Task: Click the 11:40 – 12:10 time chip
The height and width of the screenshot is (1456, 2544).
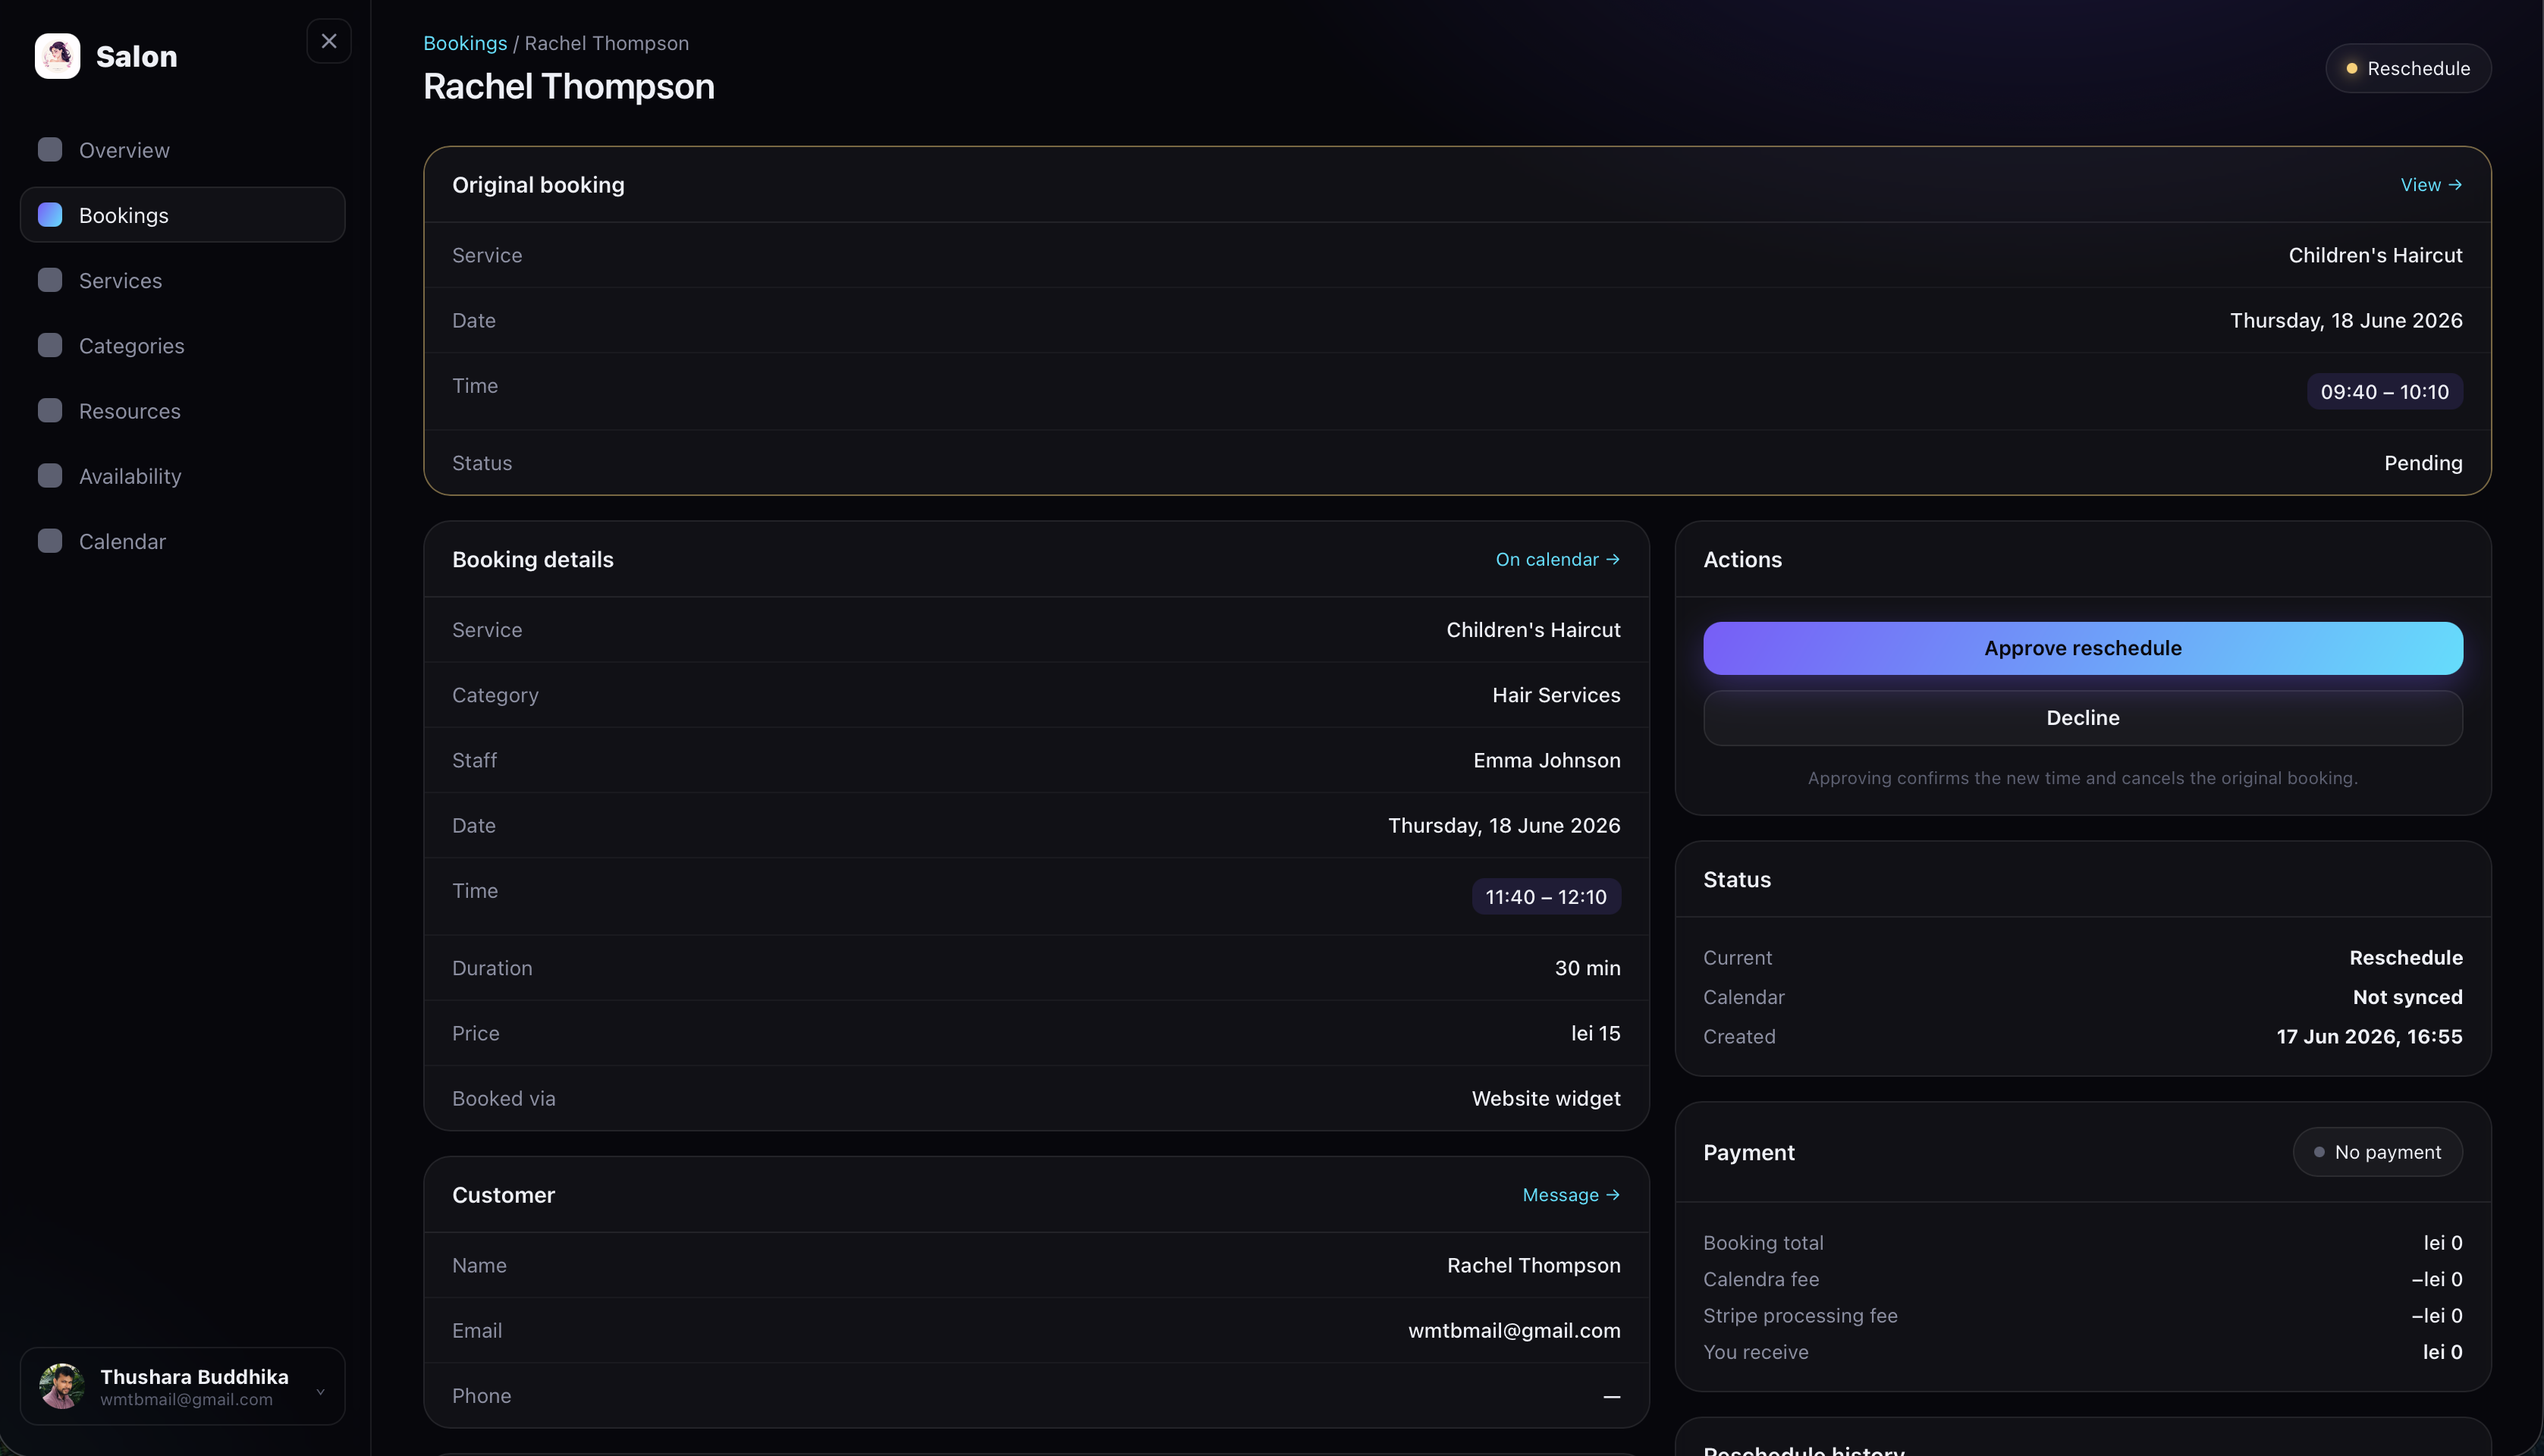Action: [1546, 897]
